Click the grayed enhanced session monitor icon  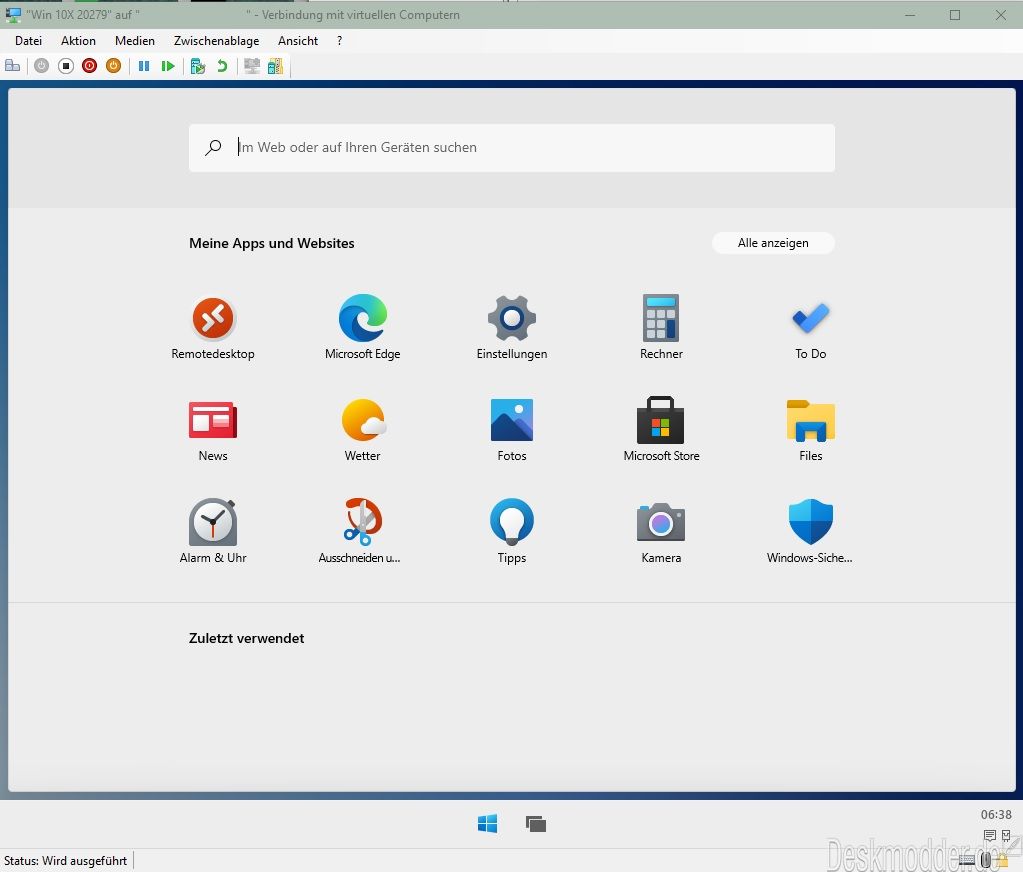252,66
